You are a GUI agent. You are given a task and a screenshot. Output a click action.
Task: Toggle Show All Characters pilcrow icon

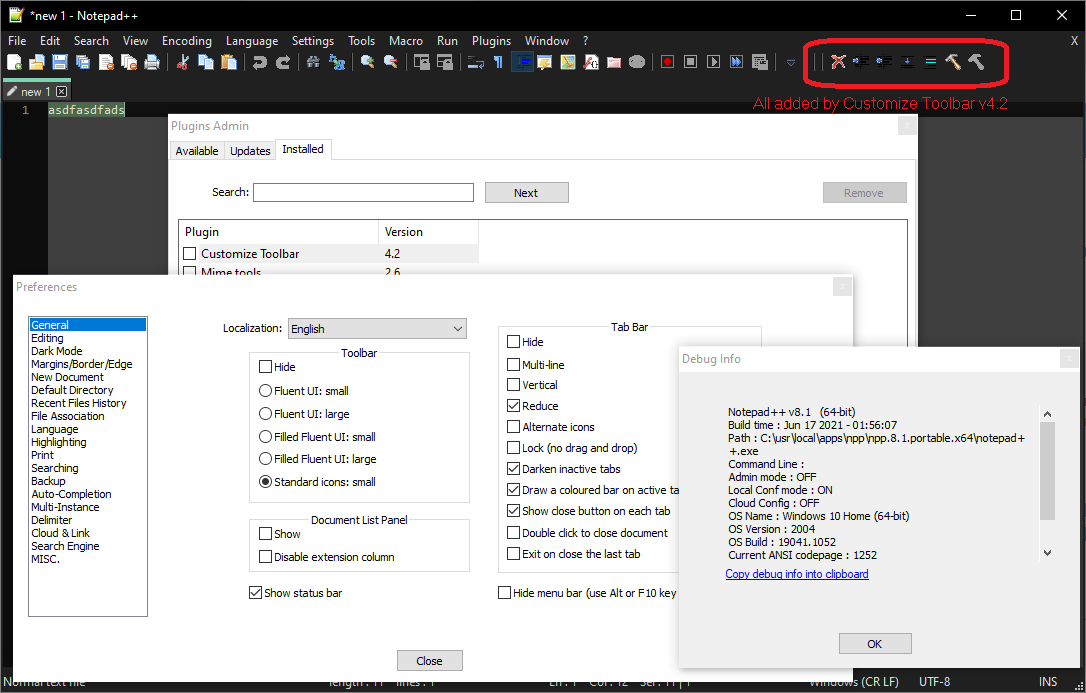pos(499,62)
